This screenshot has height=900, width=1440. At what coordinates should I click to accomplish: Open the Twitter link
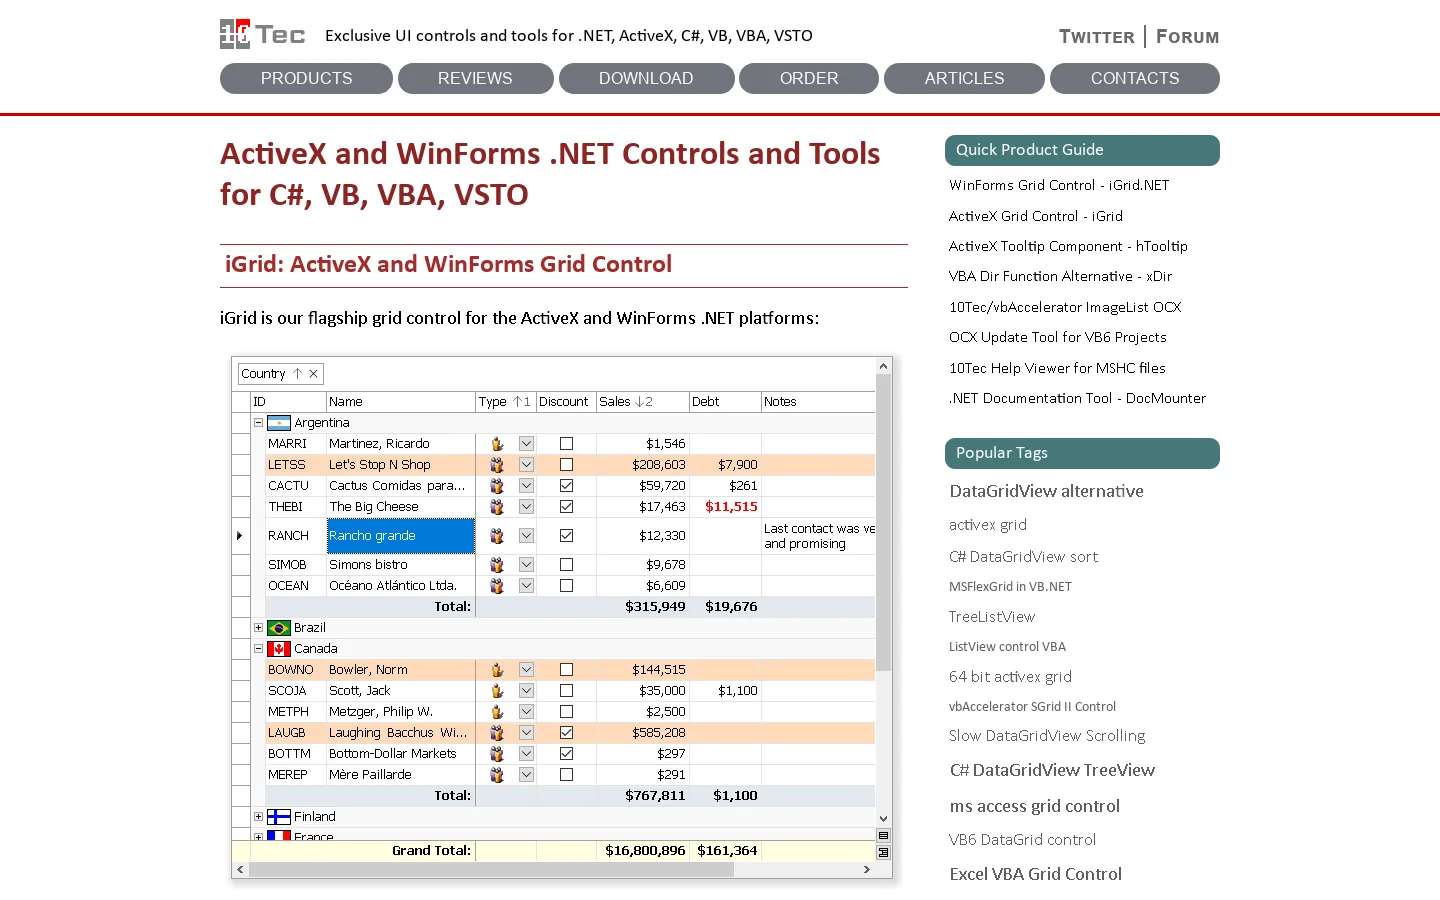pos(1097,37)
